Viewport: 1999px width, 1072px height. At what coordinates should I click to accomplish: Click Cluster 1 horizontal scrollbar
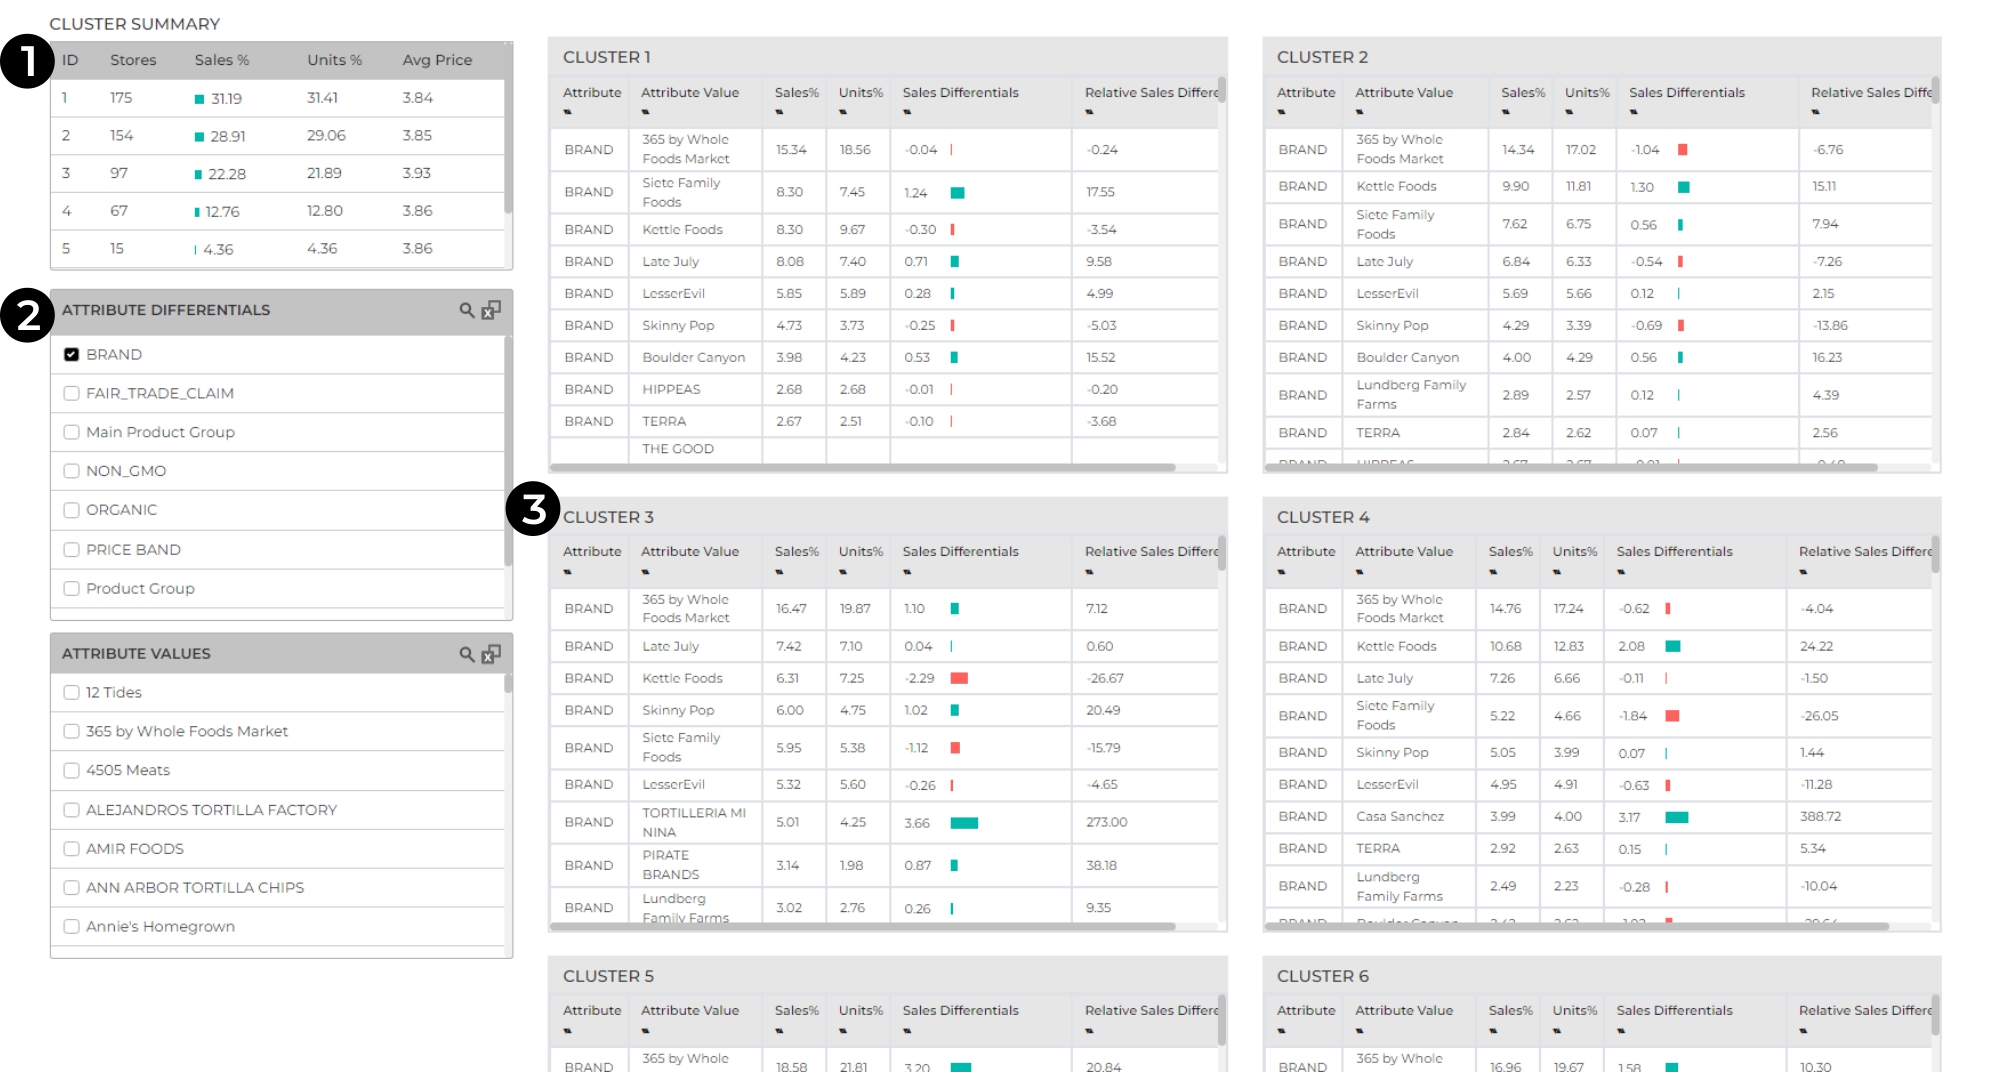(x=862, y=467)
